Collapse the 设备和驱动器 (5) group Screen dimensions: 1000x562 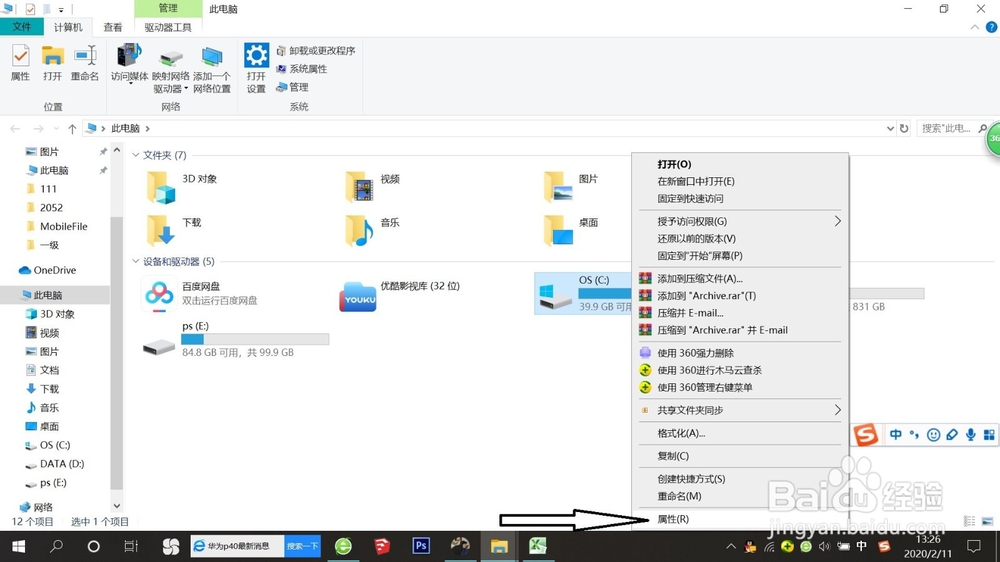(x=135, y=261)
